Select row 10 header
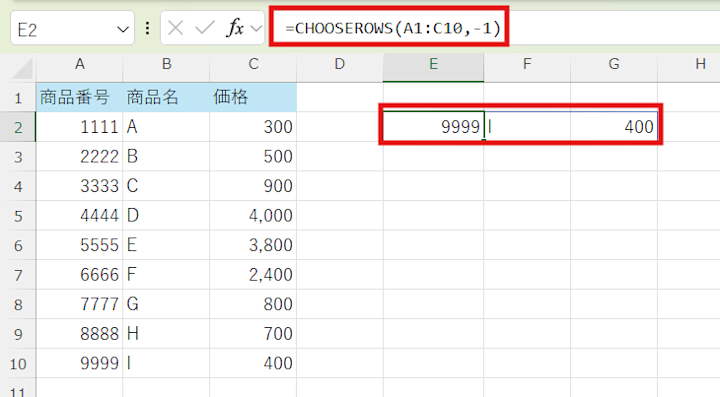Screen dimensions: 720x397 click(x=18, y=363)
